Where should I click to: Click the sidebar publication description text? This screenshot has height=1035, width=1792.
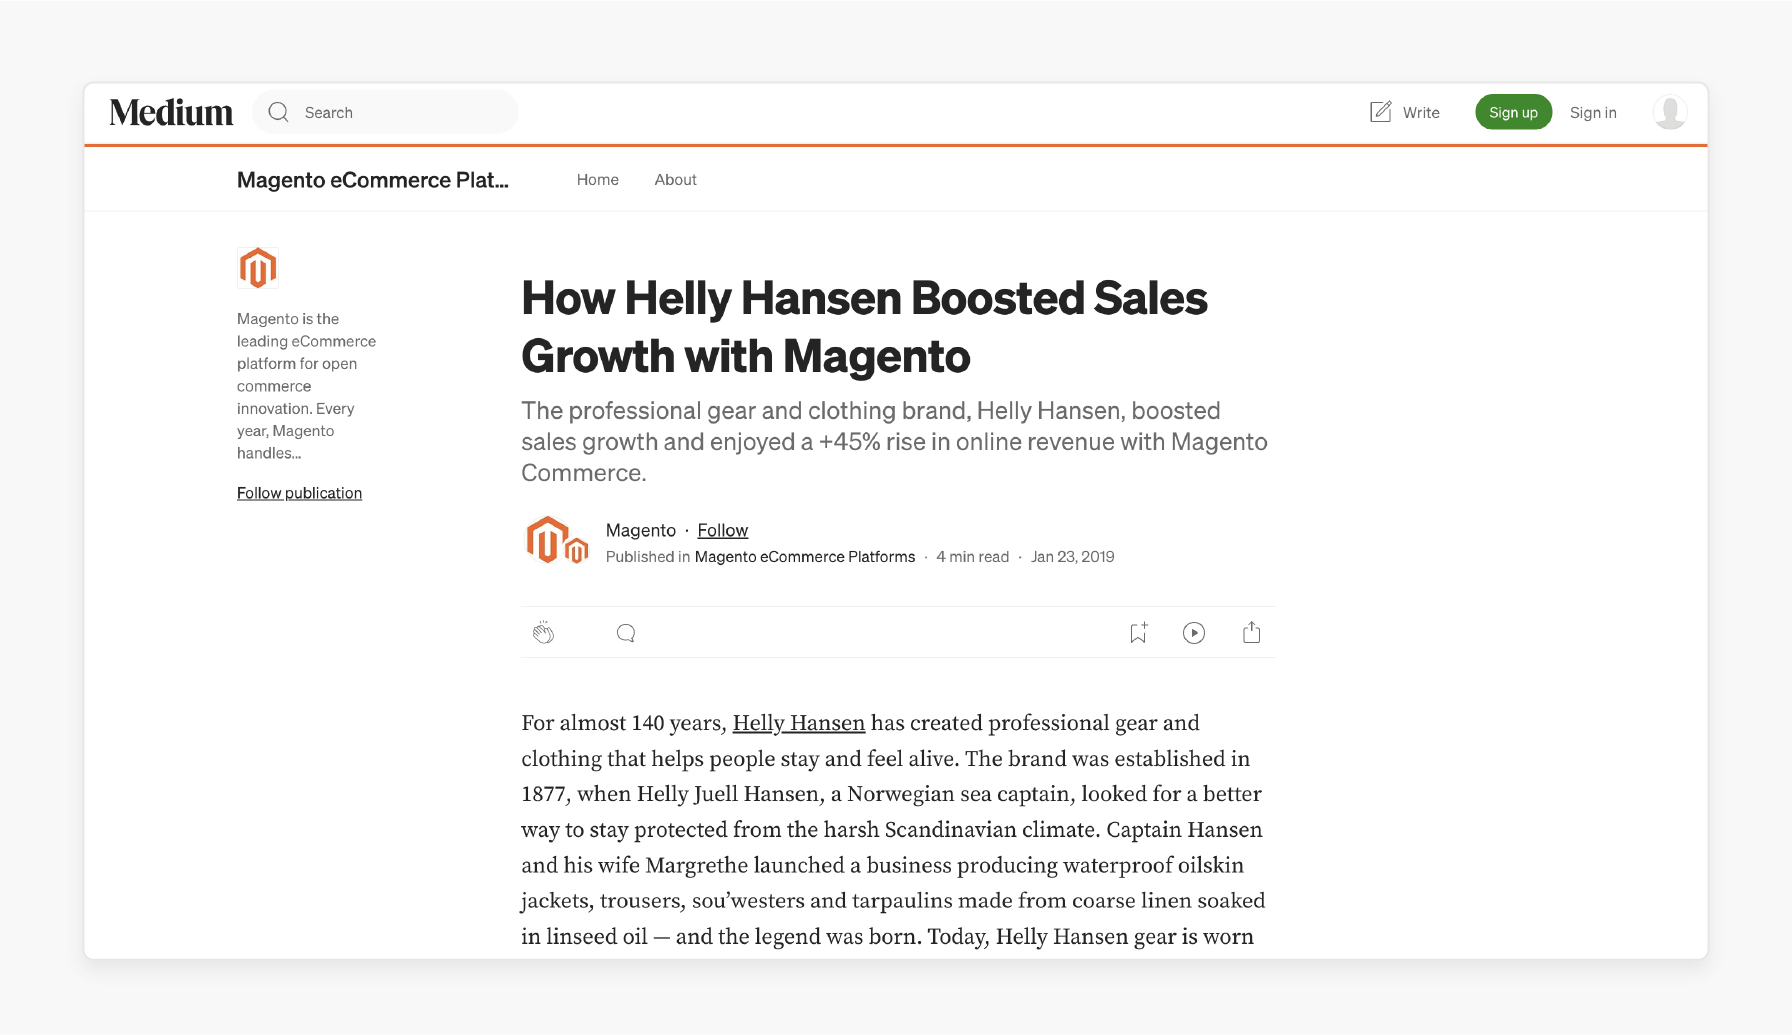[306, 386]
